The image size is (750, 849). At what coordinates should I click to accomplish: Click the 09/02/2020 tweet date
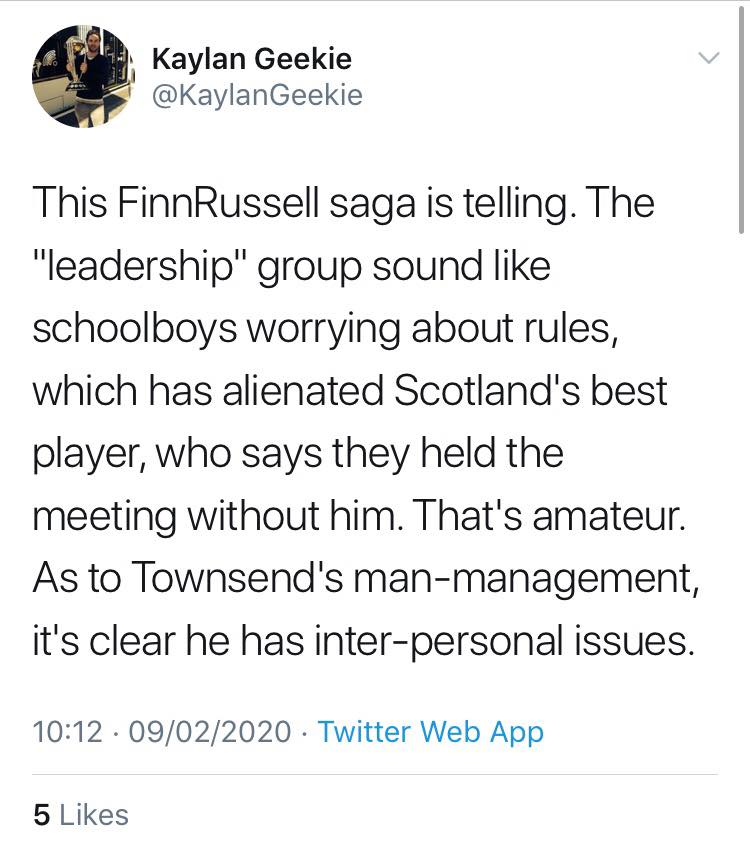(x=209, y=732)
